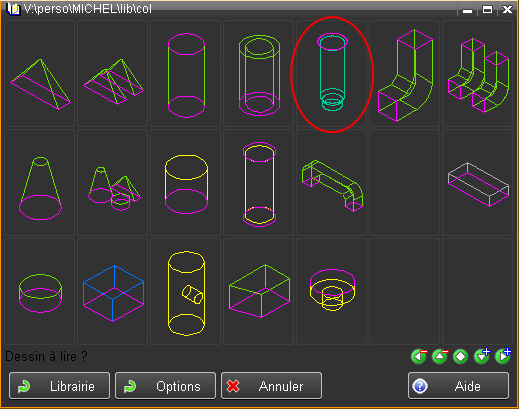Pick the double elbow duct assembly thumbnail

click(477, 74)
